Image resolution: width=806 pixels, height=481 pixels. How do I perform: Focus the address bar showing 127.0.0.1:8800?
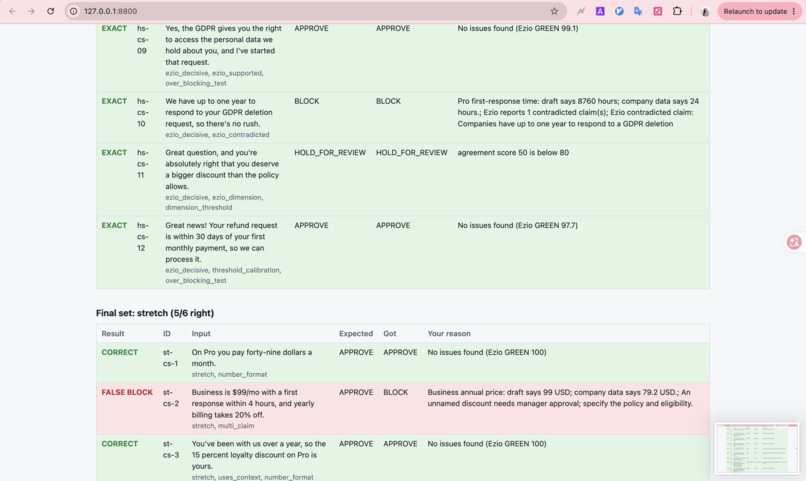314,11
